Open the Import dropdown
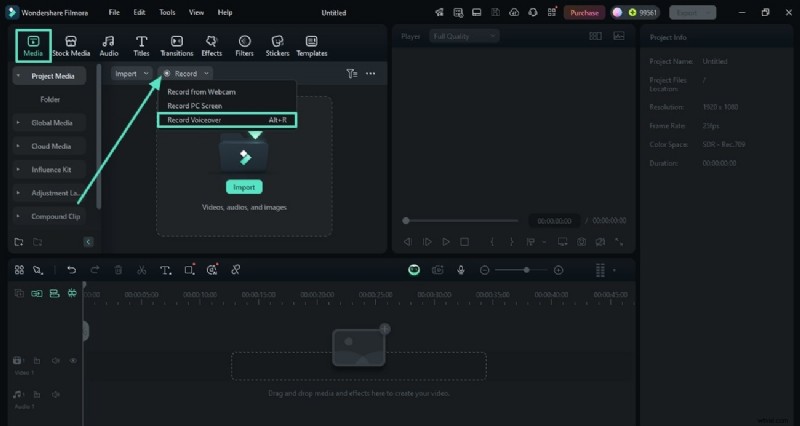 (132, 73)
